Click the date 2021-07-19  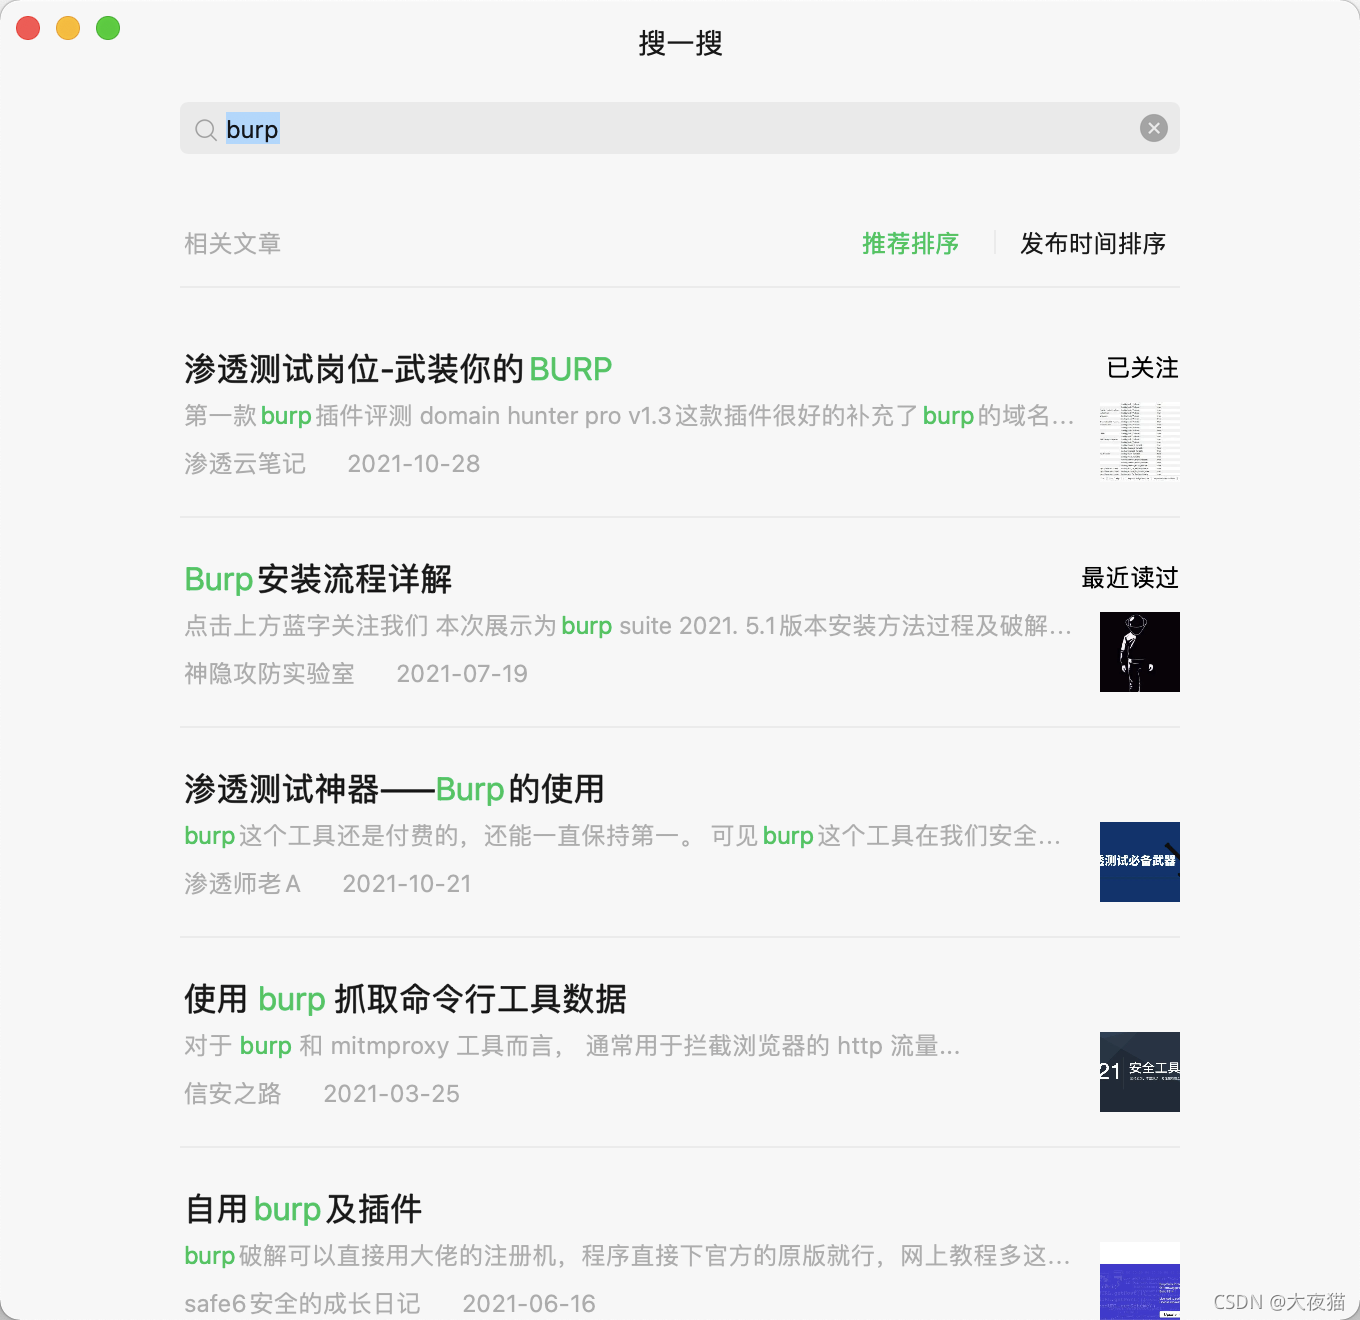(x=462, y=674)
